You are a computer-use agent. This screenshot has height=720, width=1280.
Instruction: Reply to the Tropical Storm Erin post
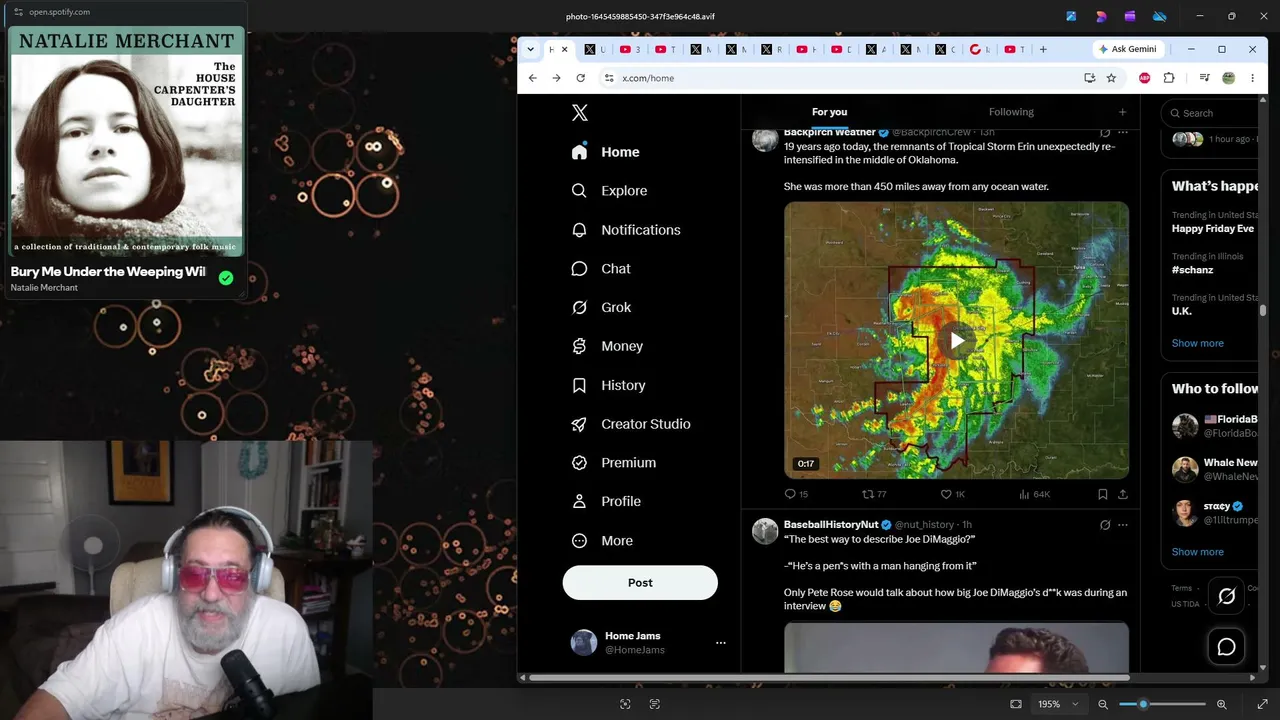tap(796, 494)
